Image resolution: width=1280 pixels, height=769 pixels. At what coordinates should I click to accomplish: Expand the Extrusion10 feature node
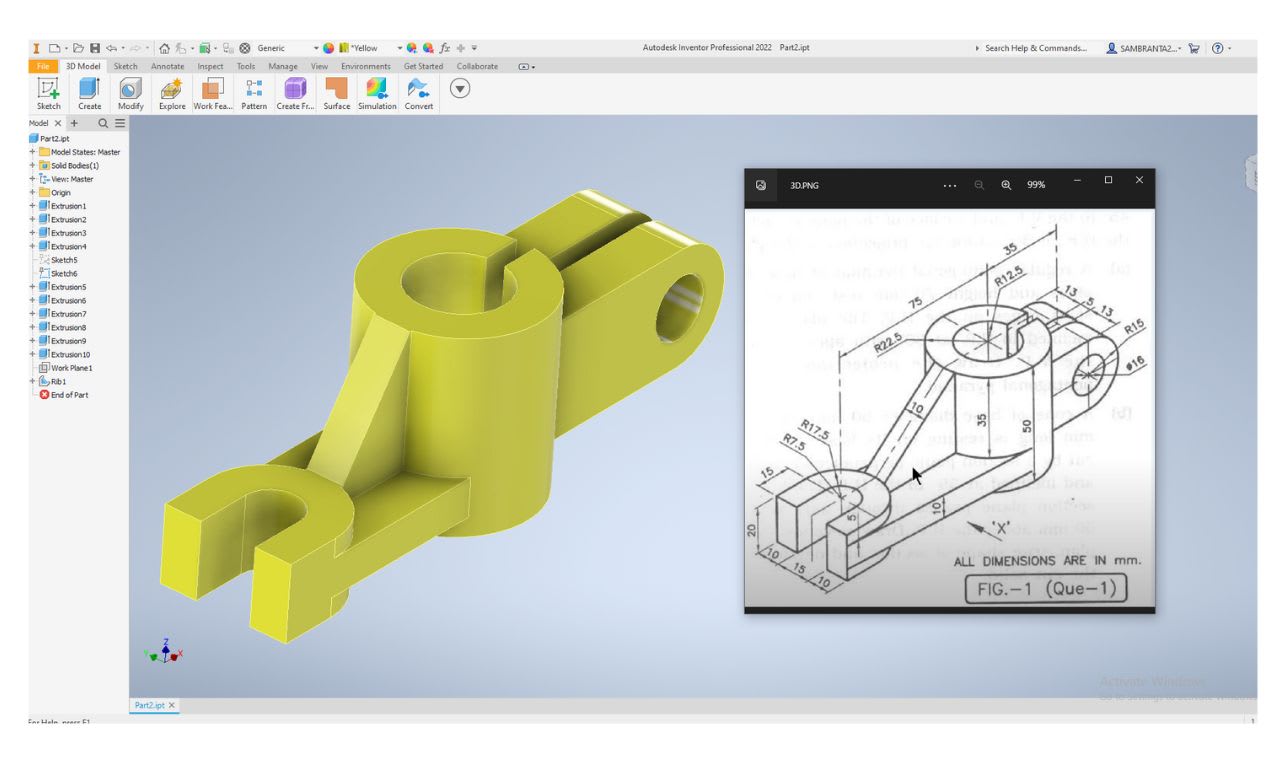pyautogui.click(x=33, y=354)
